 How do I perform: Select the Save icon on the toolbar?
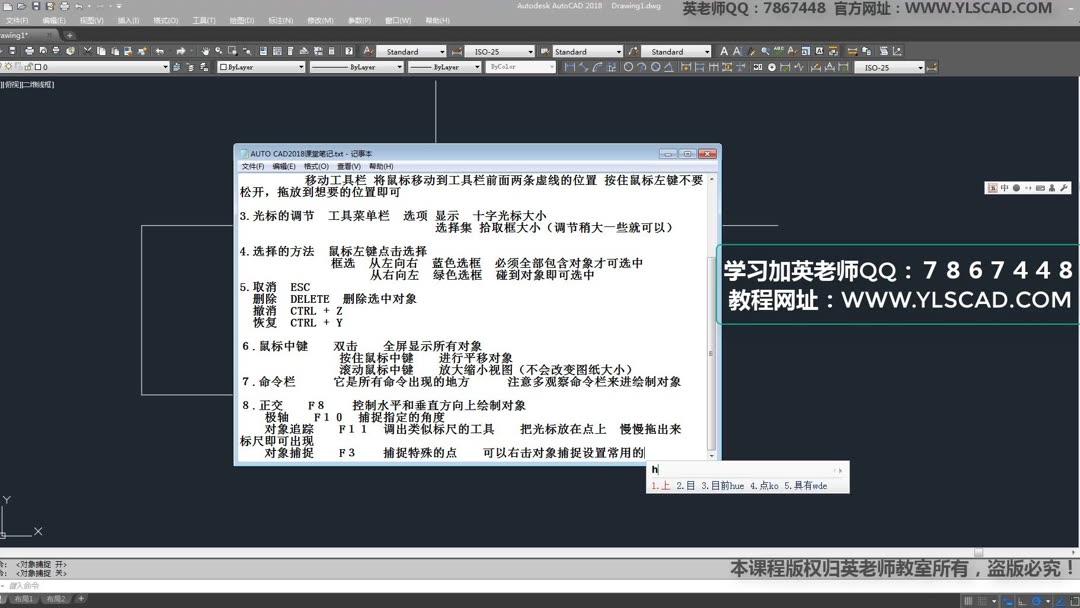tap(10, 50)
